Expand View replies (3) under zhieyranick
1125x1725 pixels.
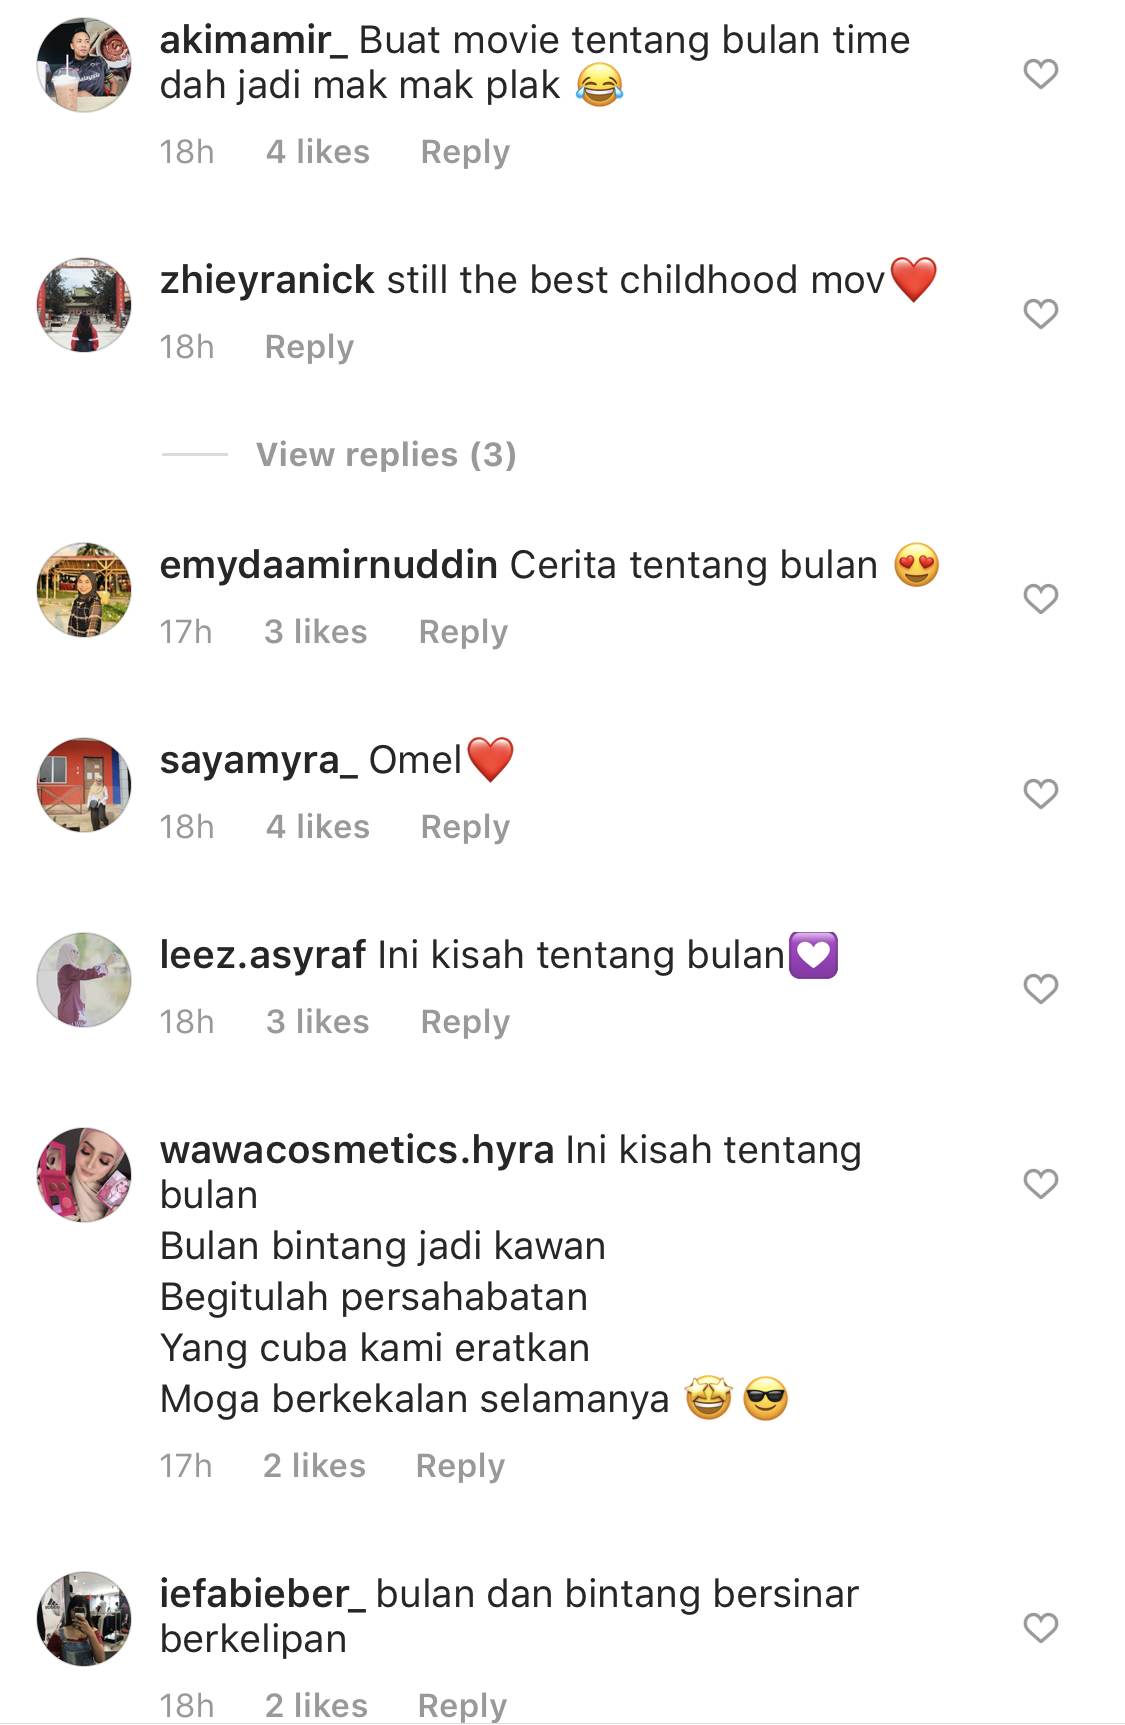(386, 454)
